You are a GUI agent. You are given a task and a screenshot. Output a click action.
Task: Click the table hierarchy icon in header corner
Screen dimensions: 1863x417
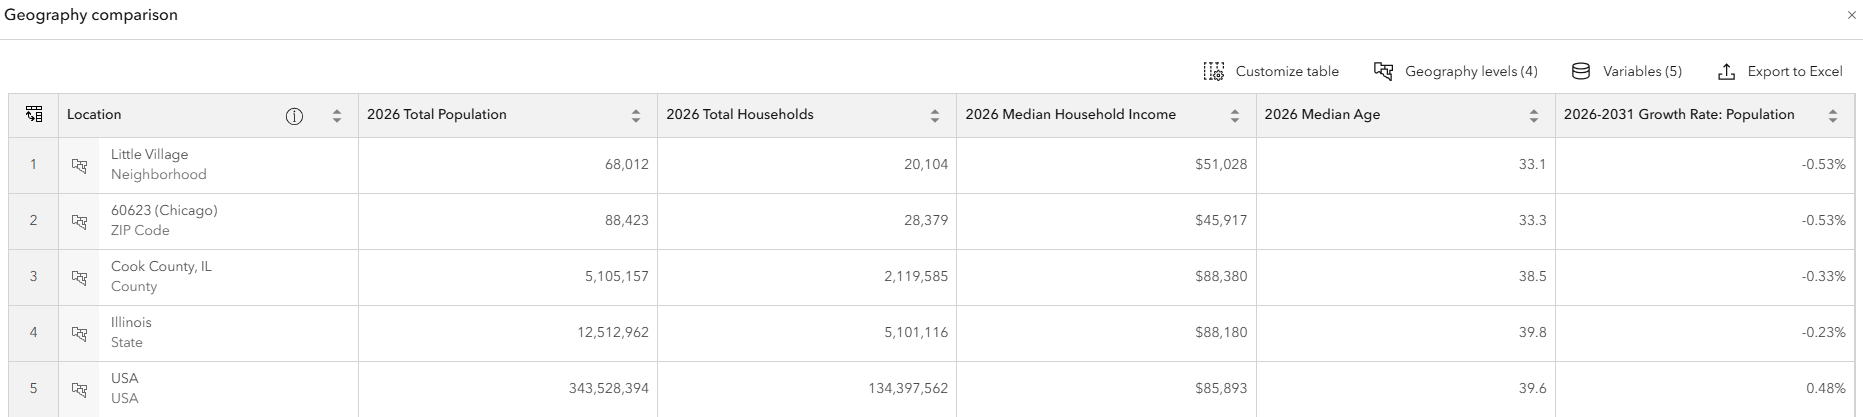click(34, 114)
